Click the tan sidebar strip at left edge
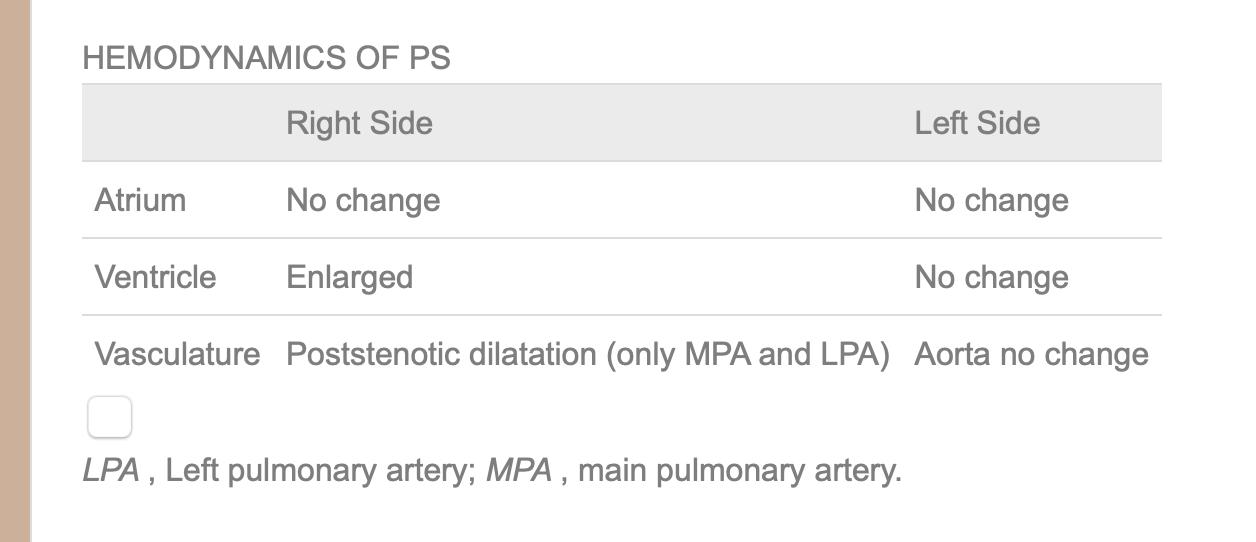The height and width of the screenshot is (542, 1256). [15, 271]
